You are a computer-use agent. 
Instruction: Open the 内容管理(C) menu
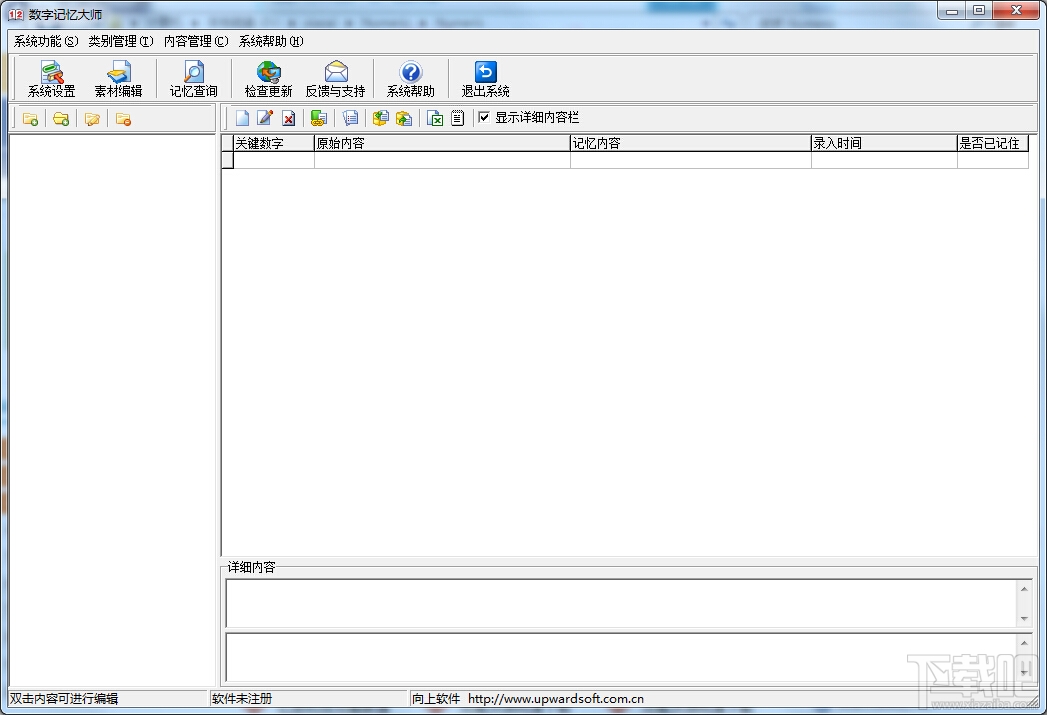196,41
